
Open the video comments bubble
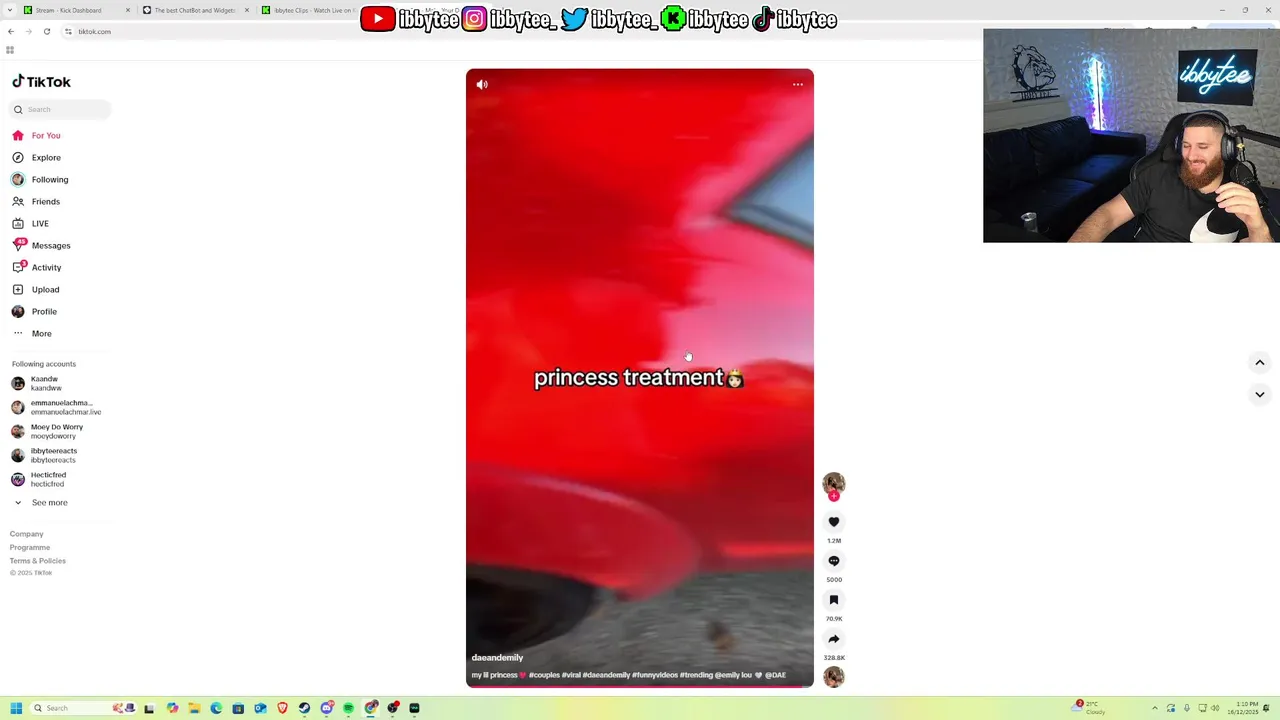[834, 561]
